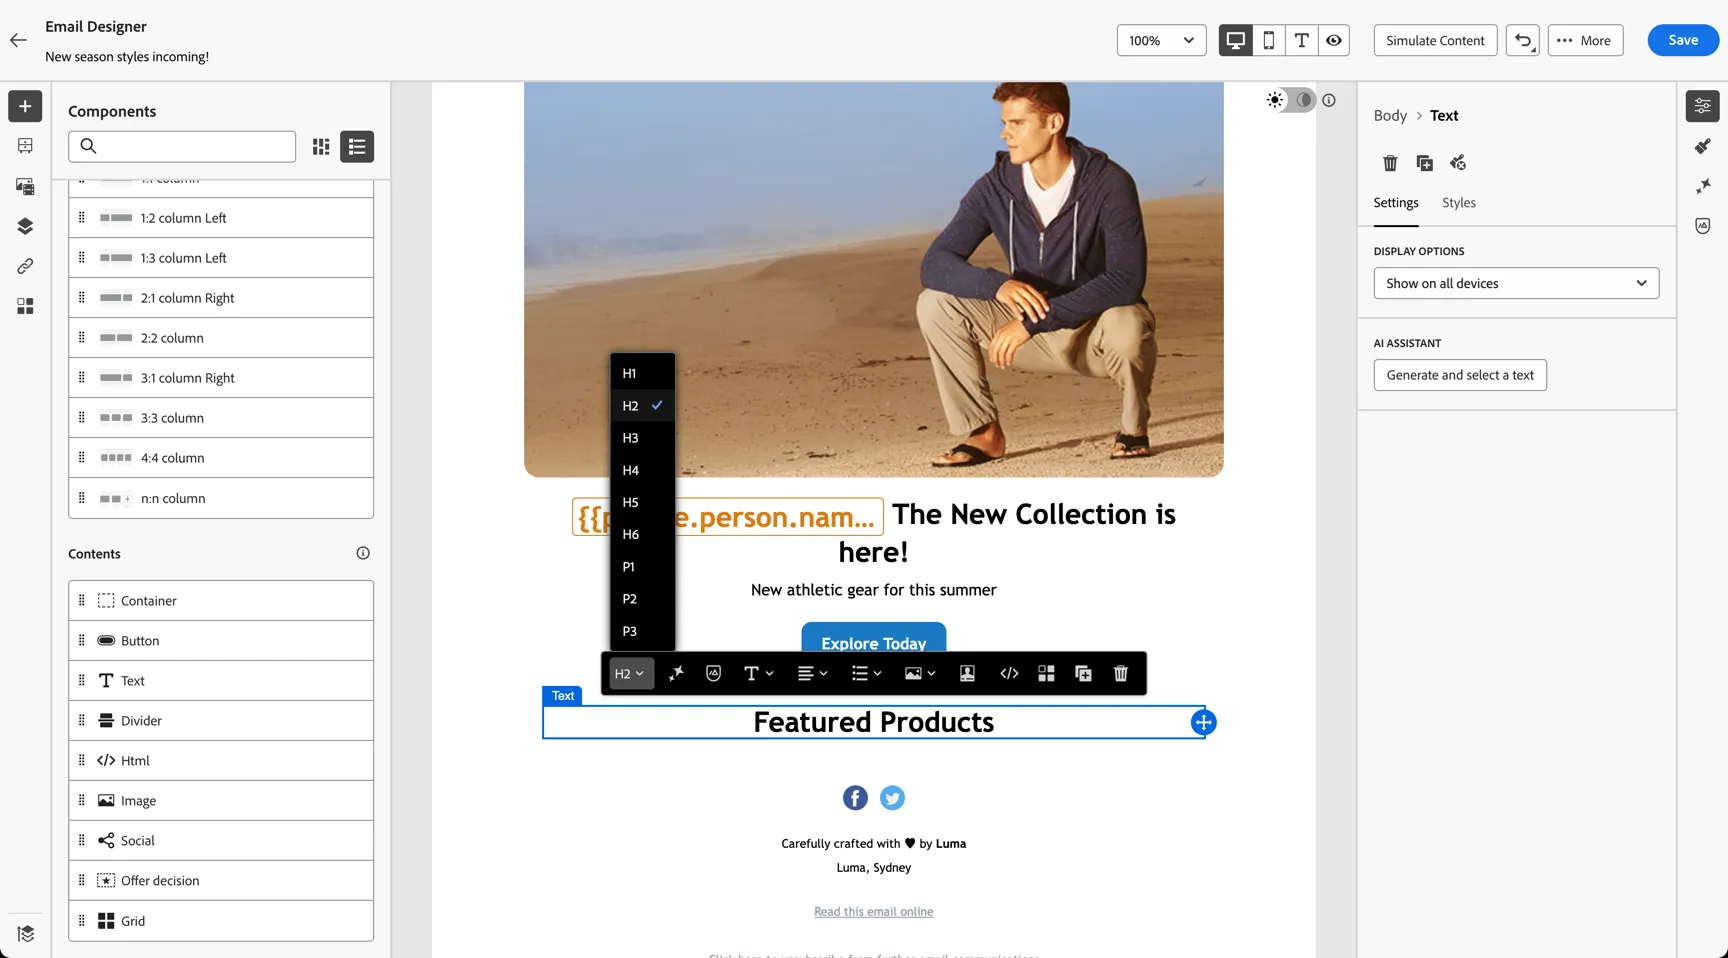Collapse the H2 heading style dropdown
The height and width of the screenshot is (958, 1728).
click(630, 673)
